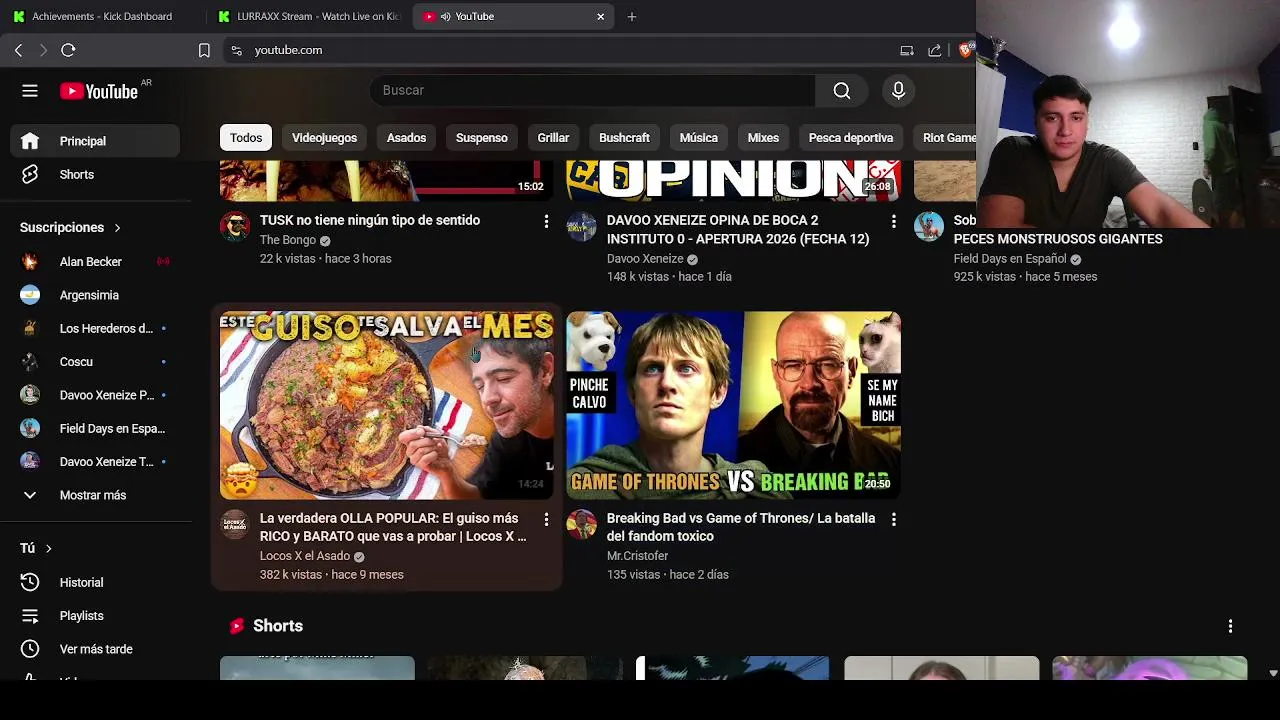The width and height of the screenshot is (1280, 720).
Task: Play Game of Thrones vs Breaking Bad thumbnail
Action: click(x=733, y=405)
